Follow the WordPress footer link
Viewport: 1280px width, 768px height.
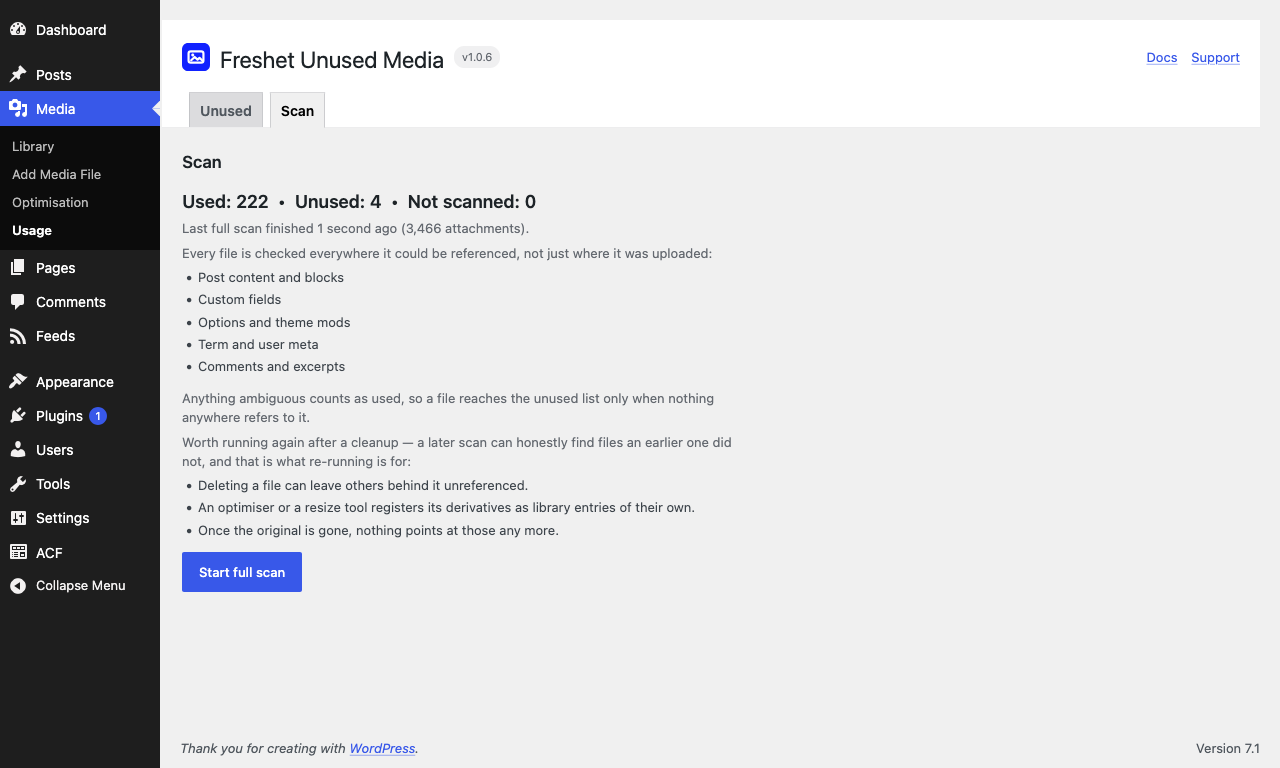(x=382, y=749)
